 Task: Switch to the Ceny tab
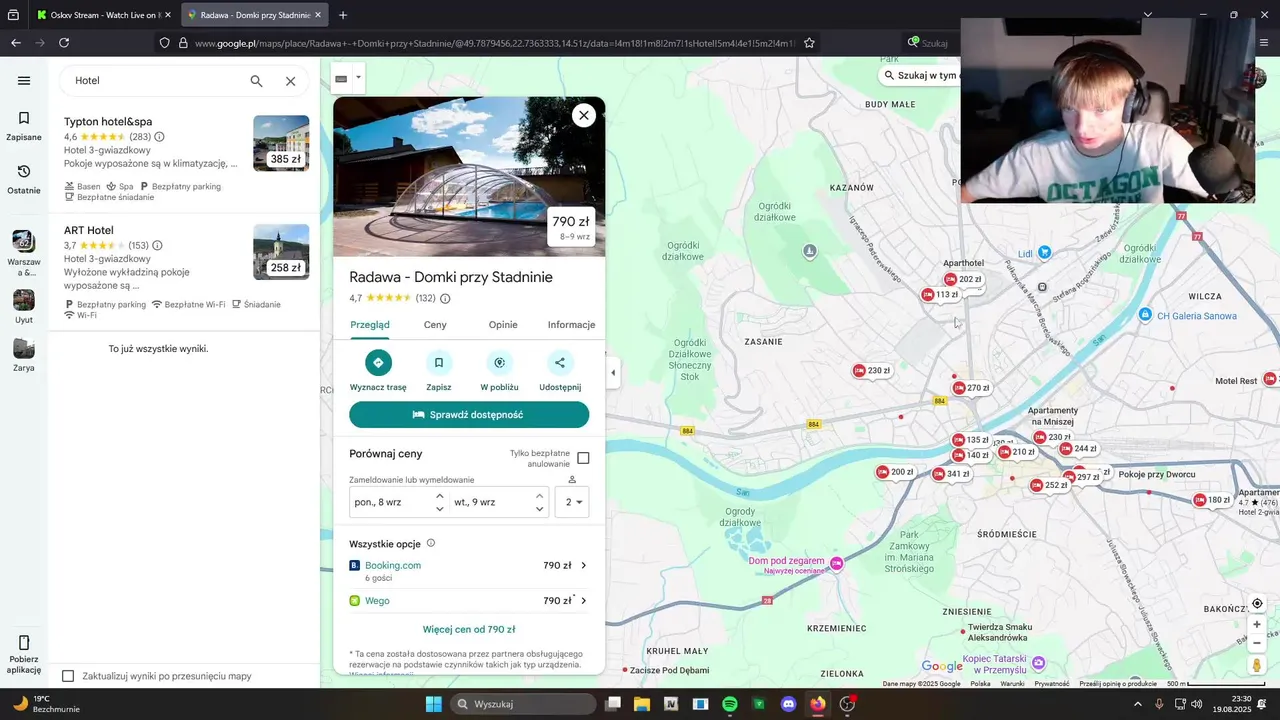tap(435, 325)
